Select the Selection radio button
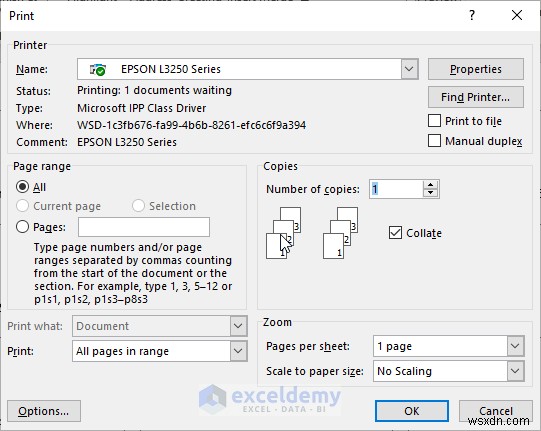The height and width of the screenshot is (431, 541). coord(138,206)
